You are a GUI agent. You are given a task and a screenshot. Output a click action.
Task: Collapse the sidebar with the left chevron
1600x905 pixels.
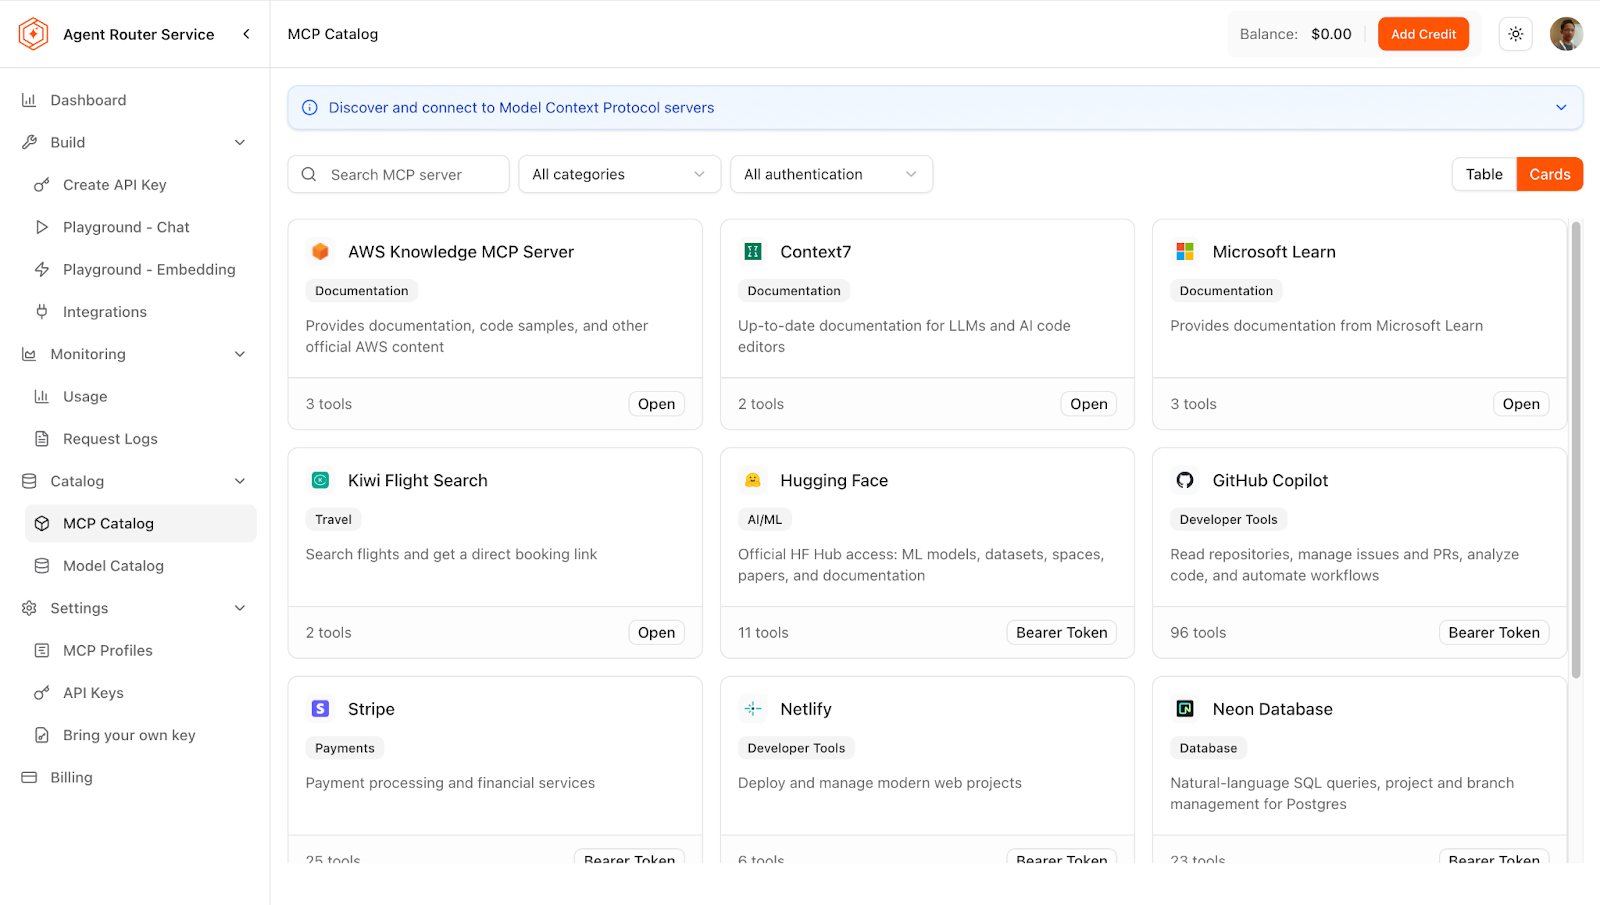point(247,34)
